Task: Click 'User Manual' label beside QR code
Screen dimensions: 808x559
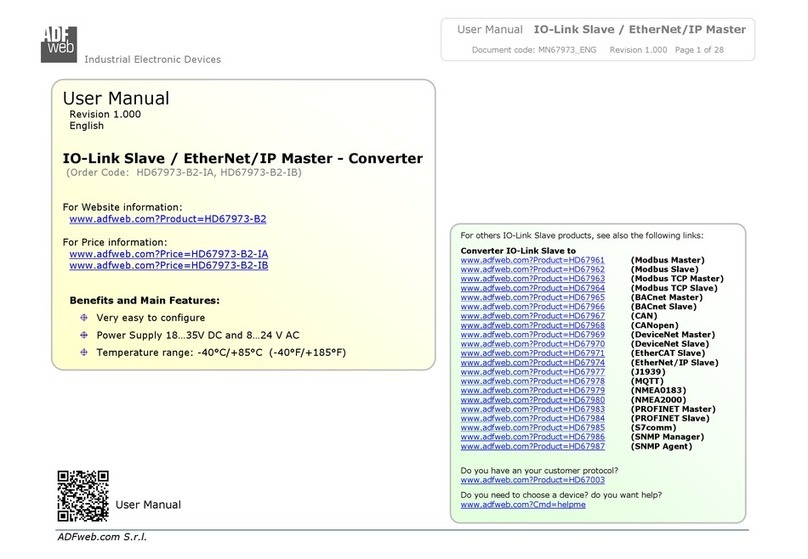Action: (148, 505)
